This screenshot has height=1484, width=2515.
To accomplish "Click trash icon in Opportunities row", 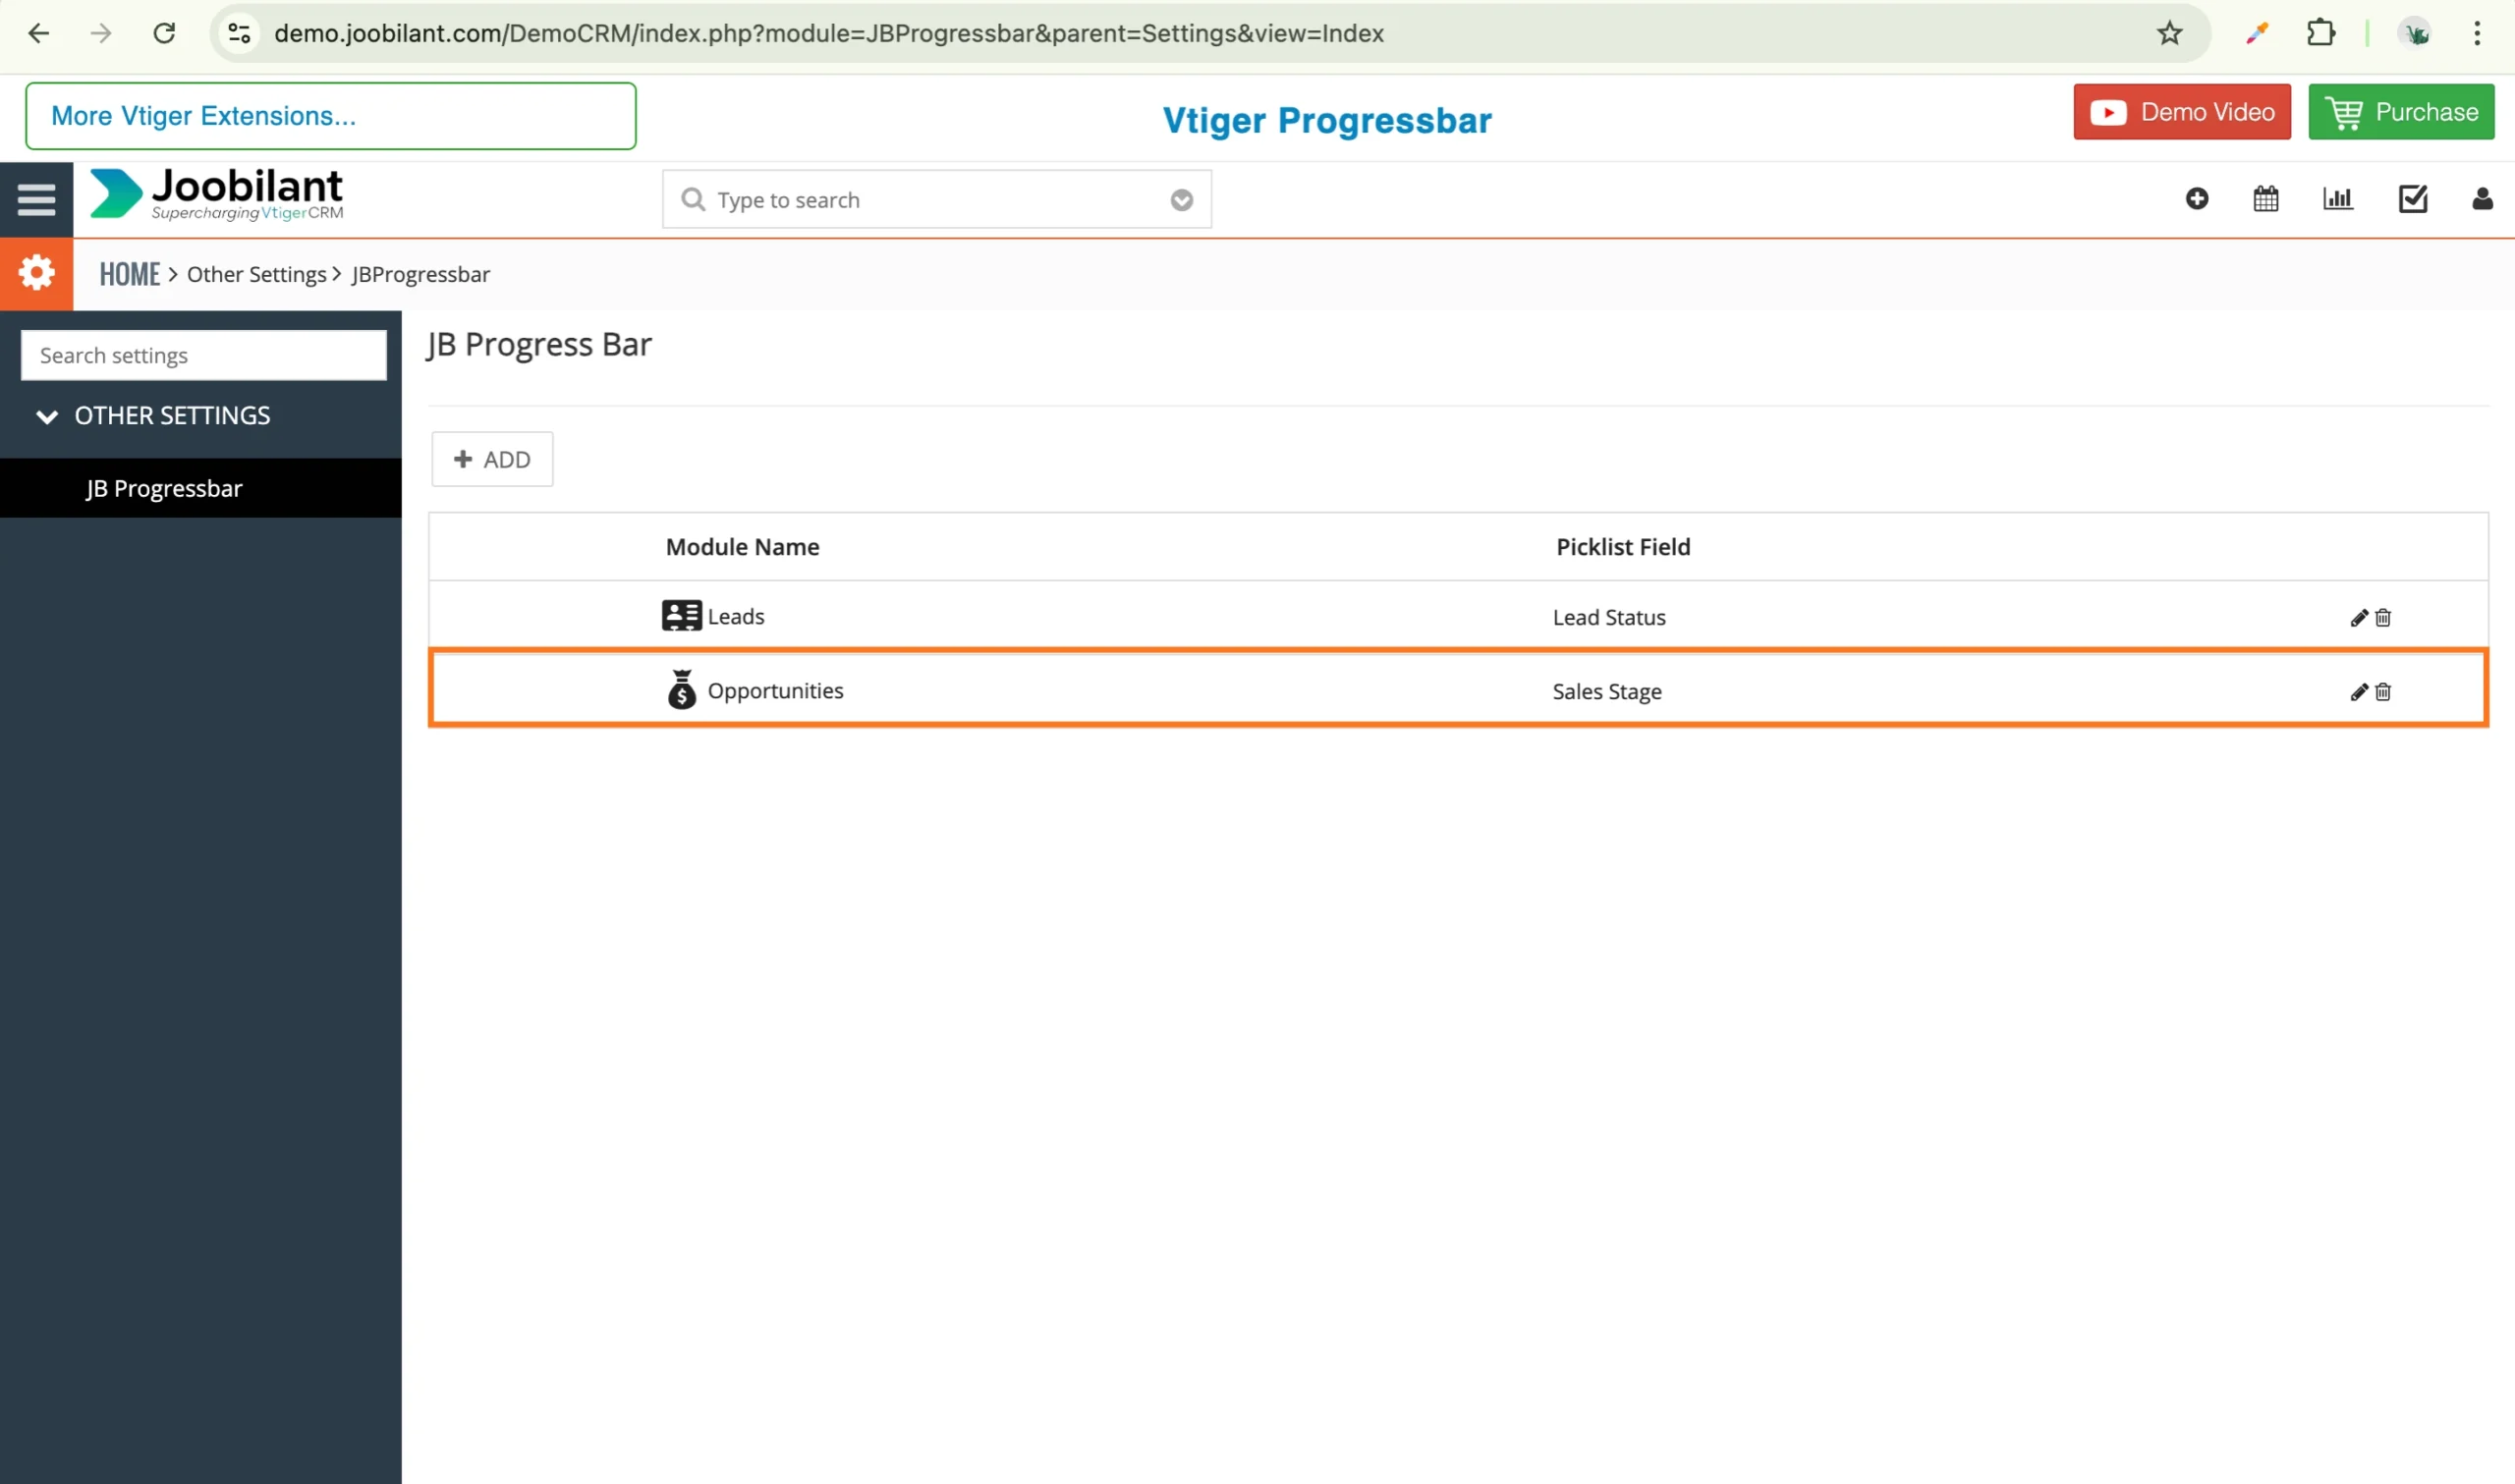I will 2383,692.
